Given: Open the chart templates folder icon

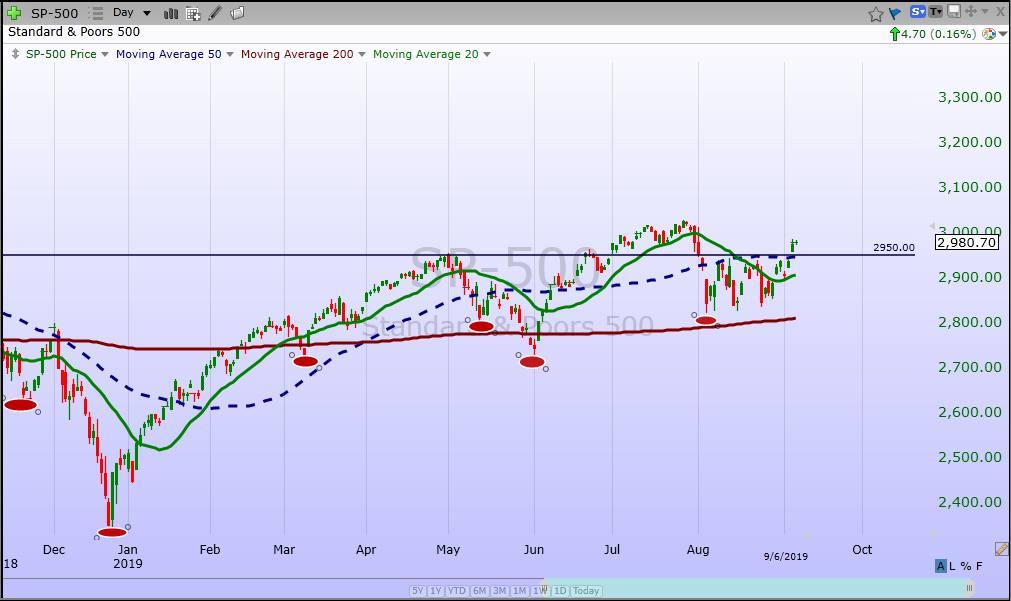Looking at the screenshot, I should pyautogui.click(x=237, y=12).
